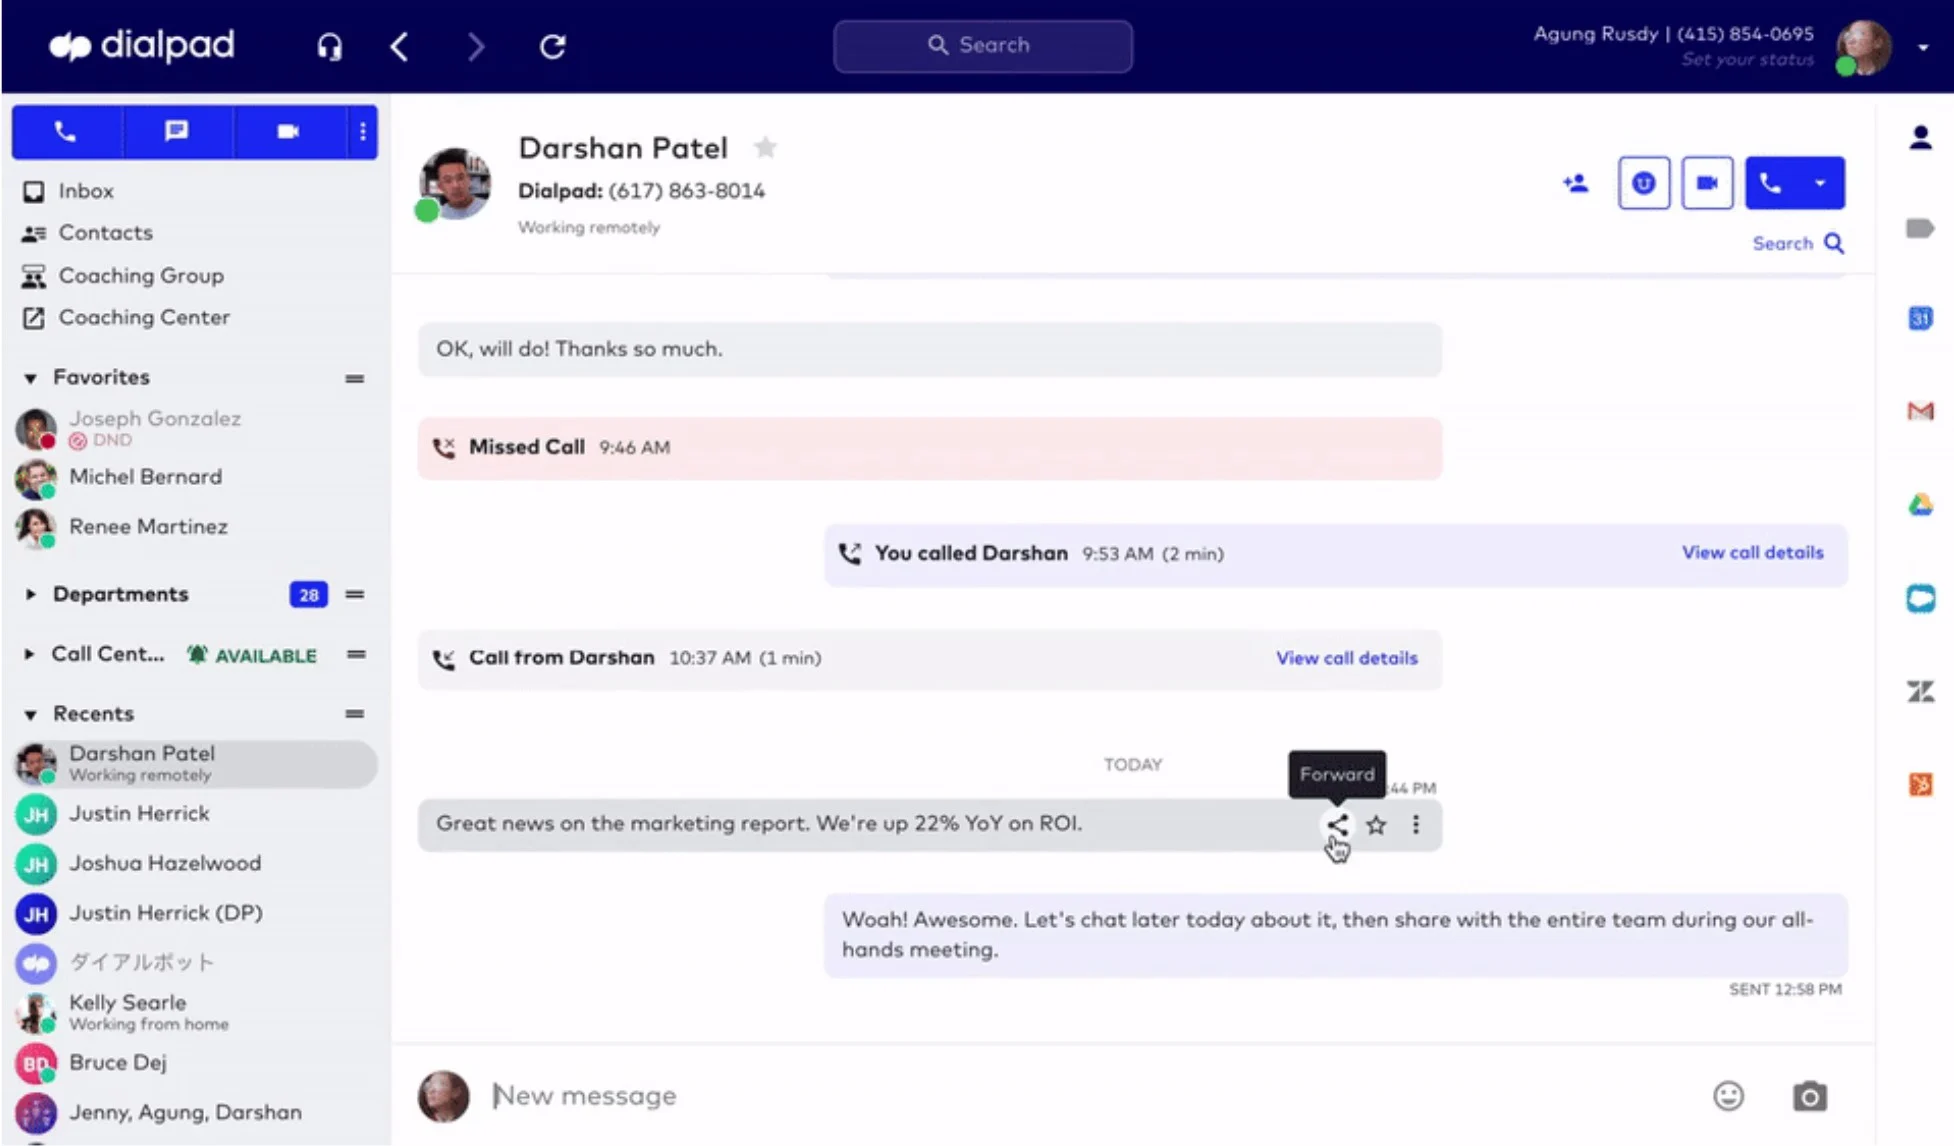Expand the Recents section in sidebar

tap(30, 714)
